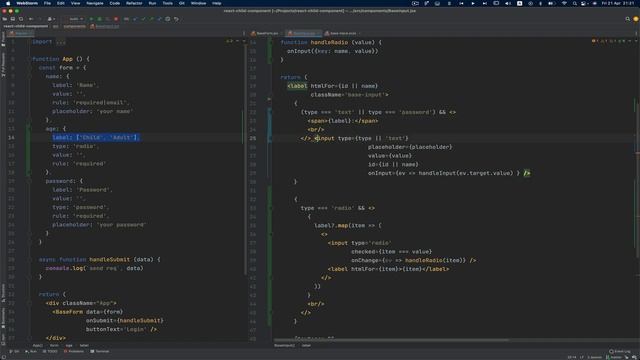Viewport: 640px width, 360px height.
Task: Open the Help menu
Action: tap(216, 3)
